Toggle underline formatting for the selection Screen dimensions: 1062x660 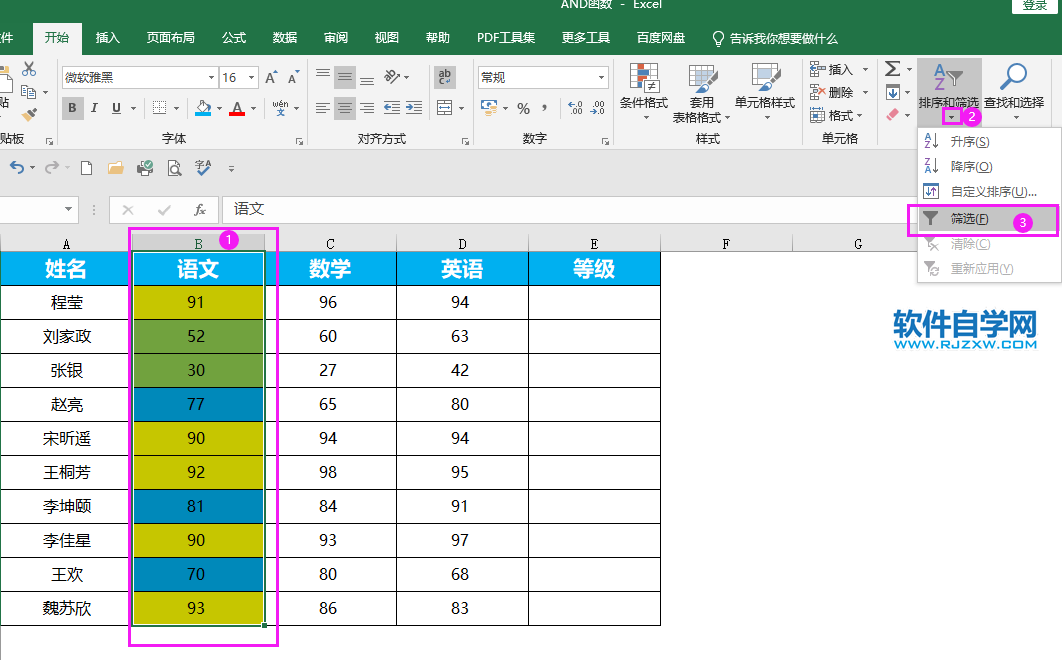[114, 107]
